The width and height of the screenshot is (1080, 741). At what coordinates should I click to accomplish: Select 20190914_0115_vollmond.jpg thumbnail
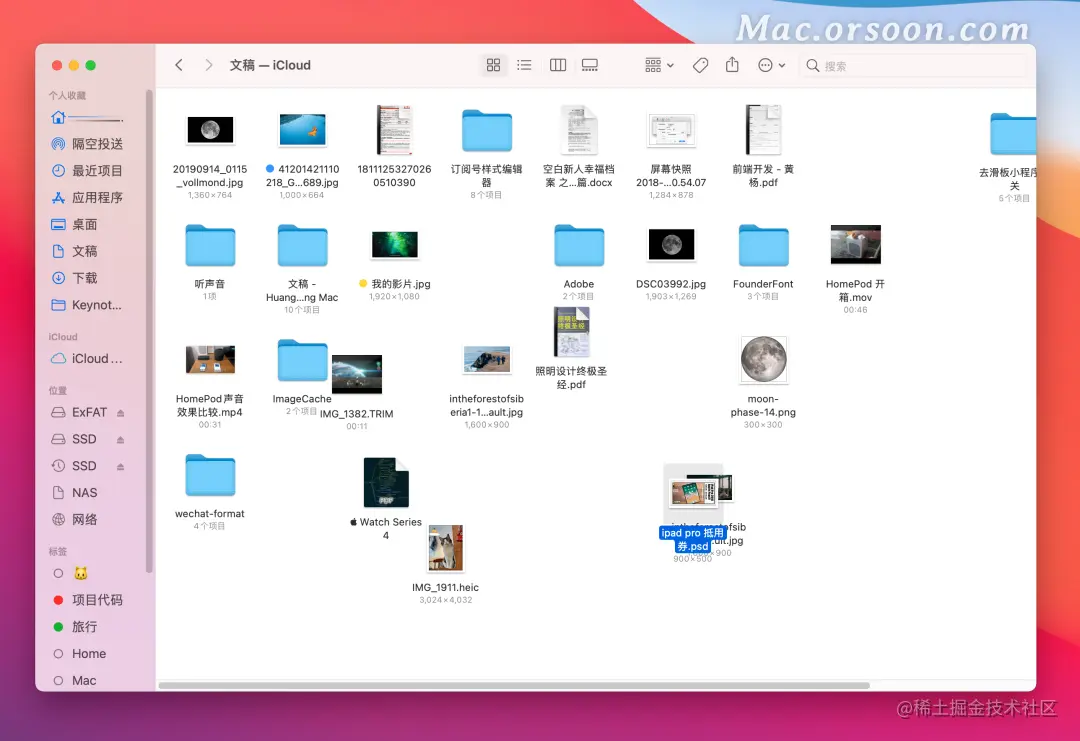[210, 129]
